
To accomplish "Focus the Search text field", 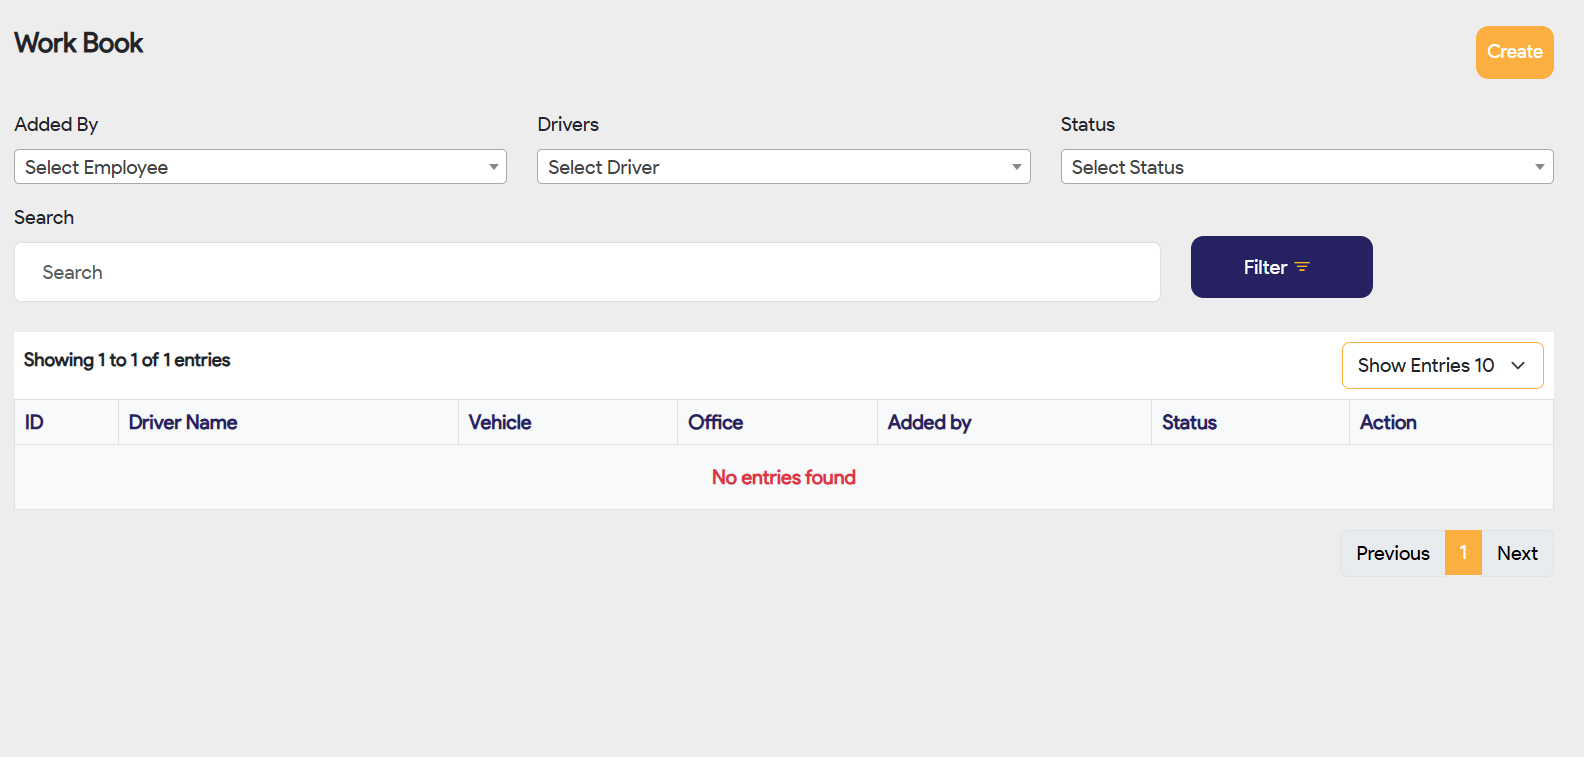I will [x=587, y=272].
